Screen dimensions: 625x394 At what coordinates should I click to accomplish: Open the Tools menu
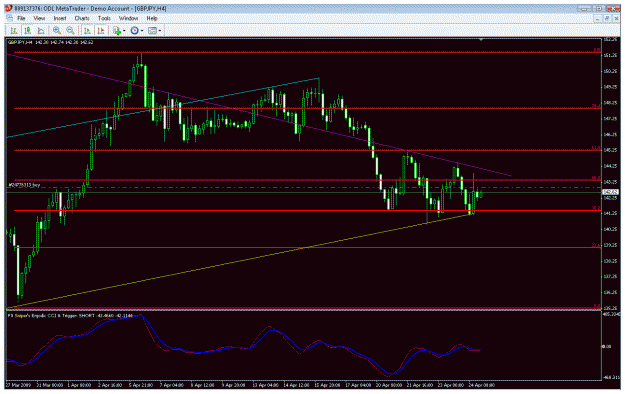[x=104, y=18]
